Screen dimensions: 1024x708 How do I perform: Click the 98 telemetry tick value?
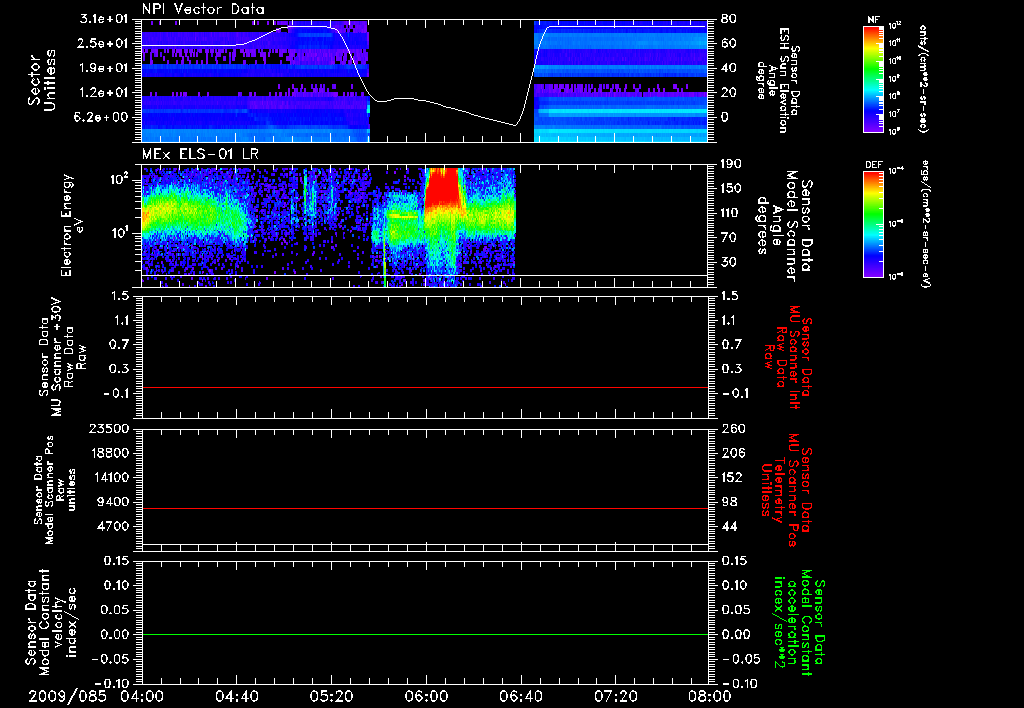(728, 502)
